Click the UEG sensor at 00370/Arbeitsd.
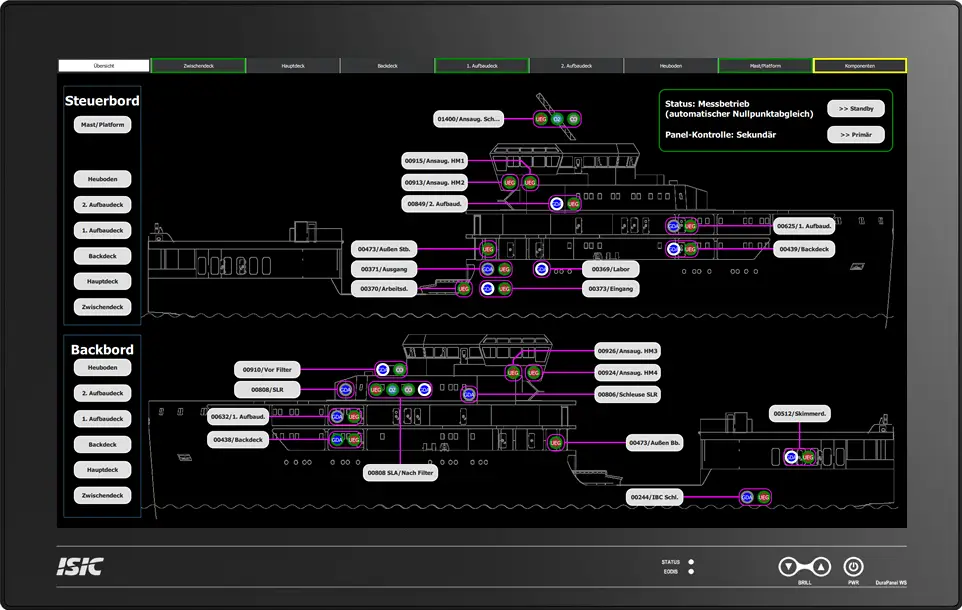Viewport: 962px width, 610px height. (x=464, y=289)
